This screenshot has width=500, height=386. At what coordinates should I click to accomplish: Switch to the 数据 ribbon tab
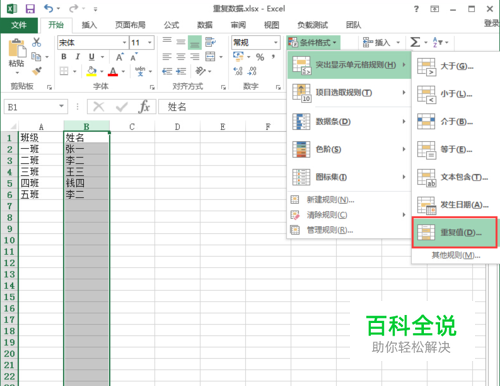205,25
